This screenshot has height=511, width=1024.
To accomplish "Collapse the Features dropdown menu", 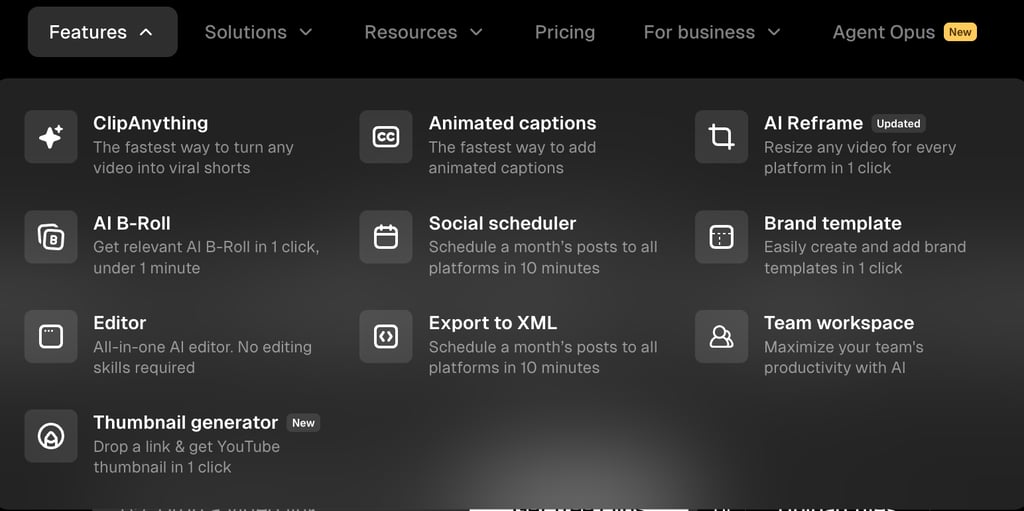I will [x=102, y=32].
